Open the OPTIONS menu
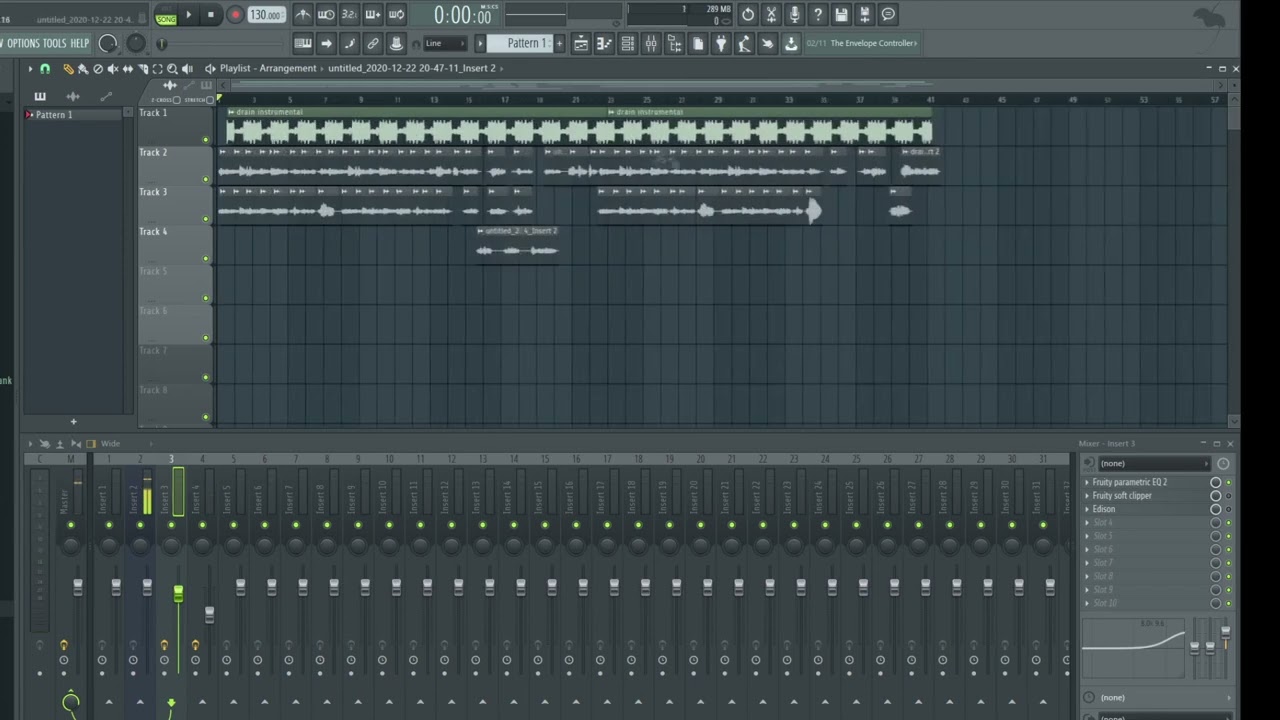Screen dimensions: 1280x720 (x=23, y=43)
